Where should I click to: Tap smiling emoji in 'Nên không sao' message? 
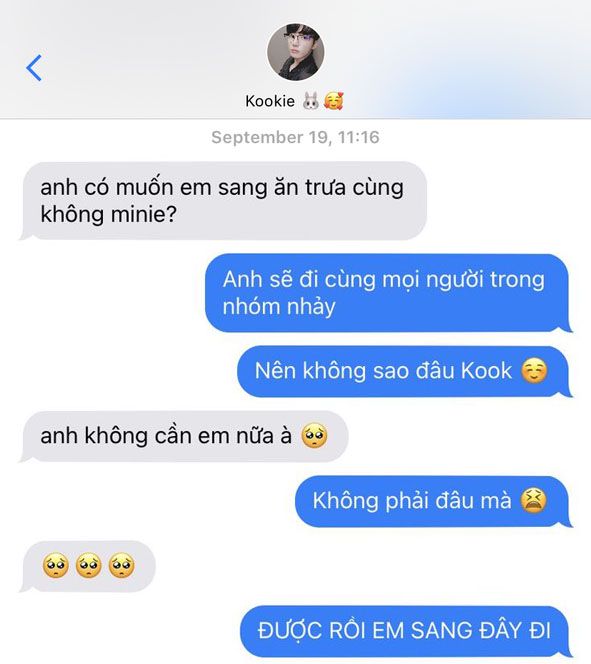[534, 371]
